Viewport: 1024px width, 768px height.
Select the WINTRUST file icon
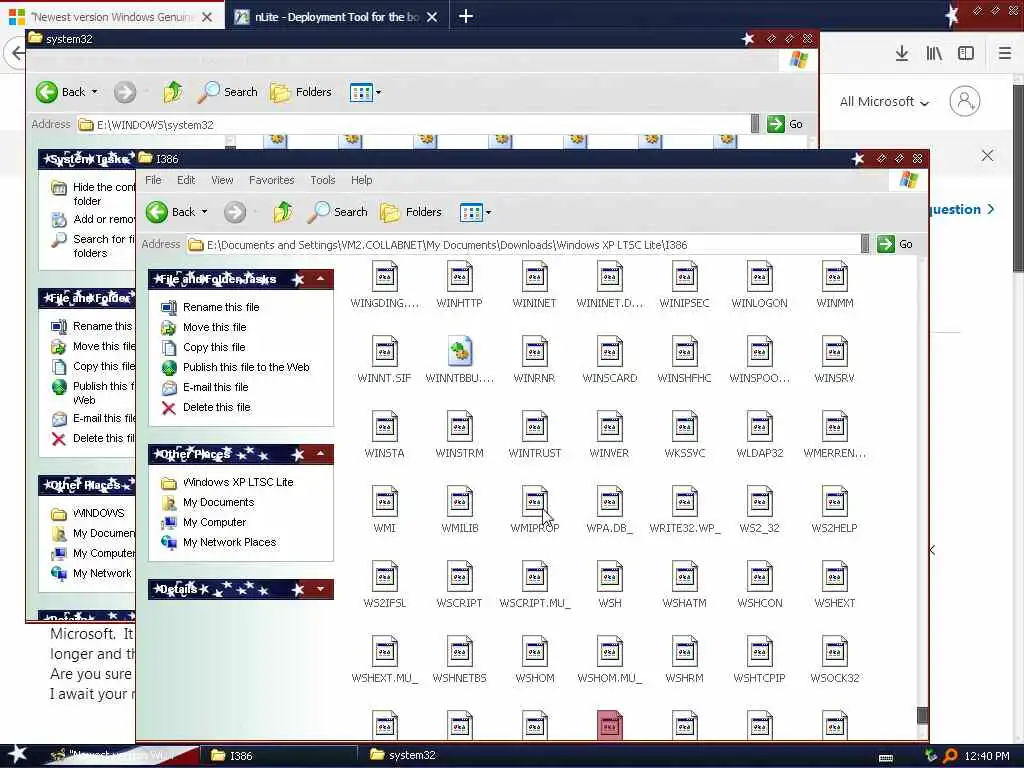pos(535,427)
